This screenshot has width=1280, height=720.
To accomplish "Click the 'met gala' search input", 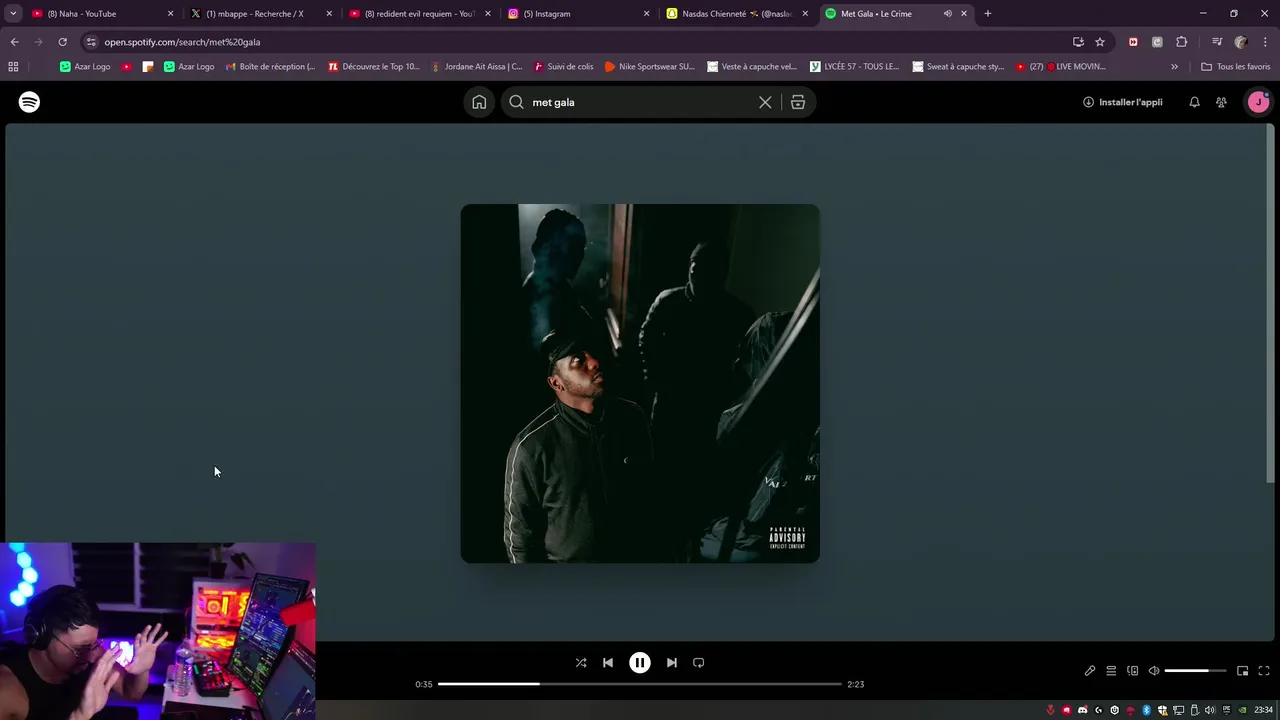I will (640, 102).
